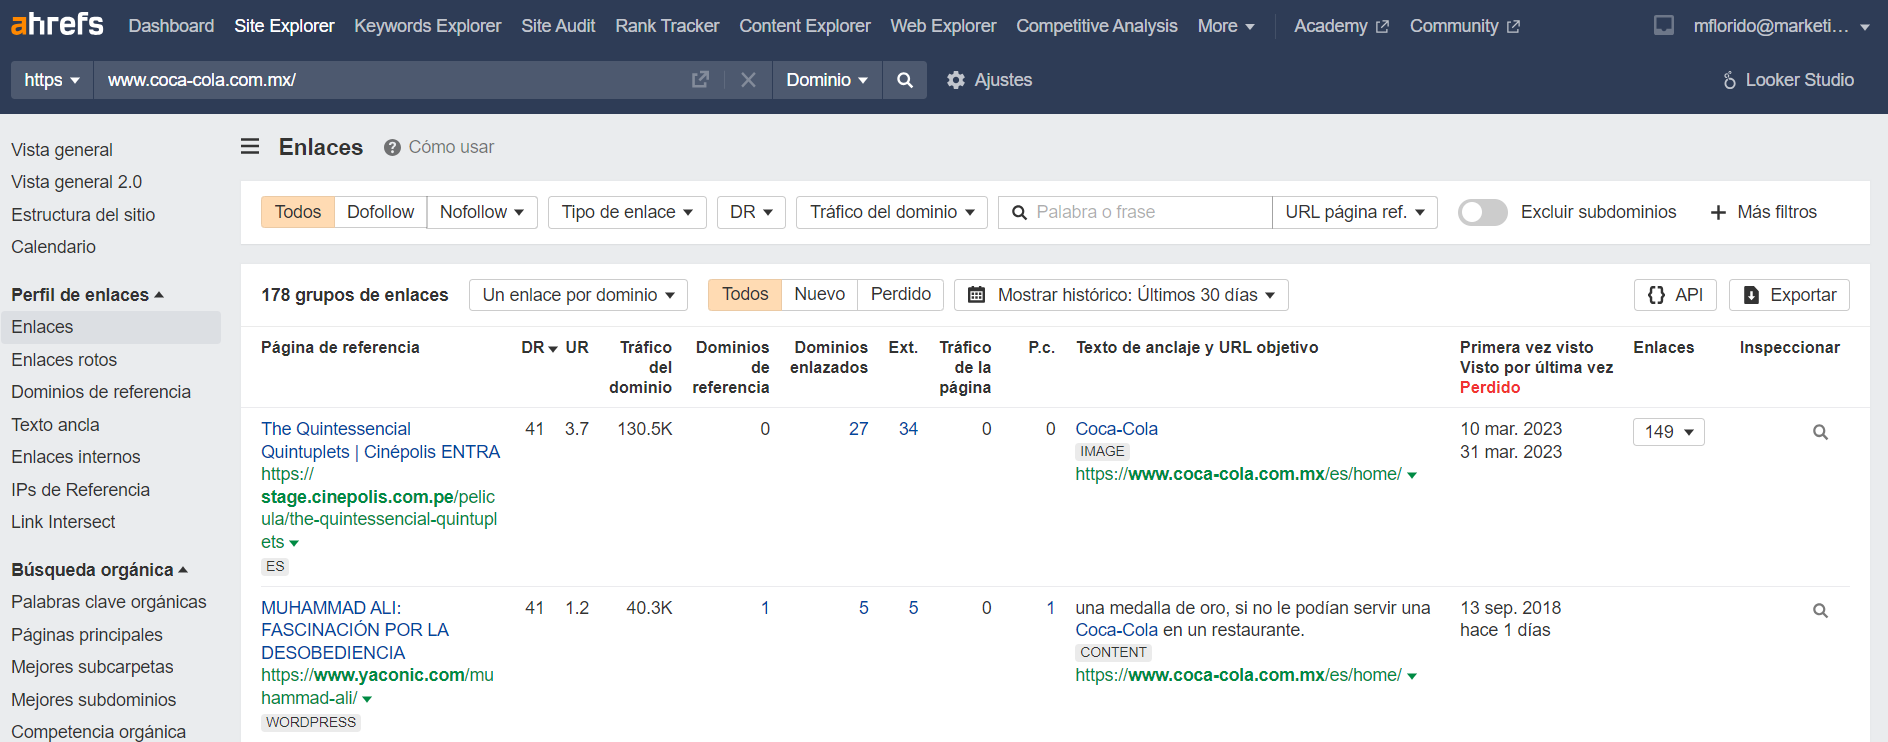Sort by the DR column header
The width and height of the screenshot is (1888, 742).
(539, 347)
